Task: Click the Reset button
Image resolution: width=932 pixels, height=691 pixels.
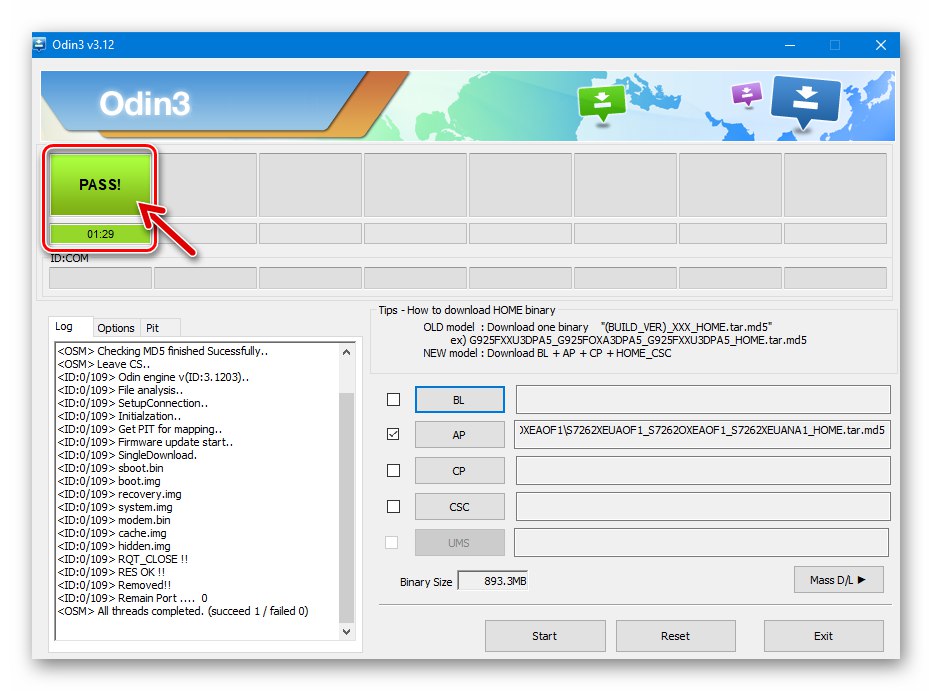Action: [676, 636]
